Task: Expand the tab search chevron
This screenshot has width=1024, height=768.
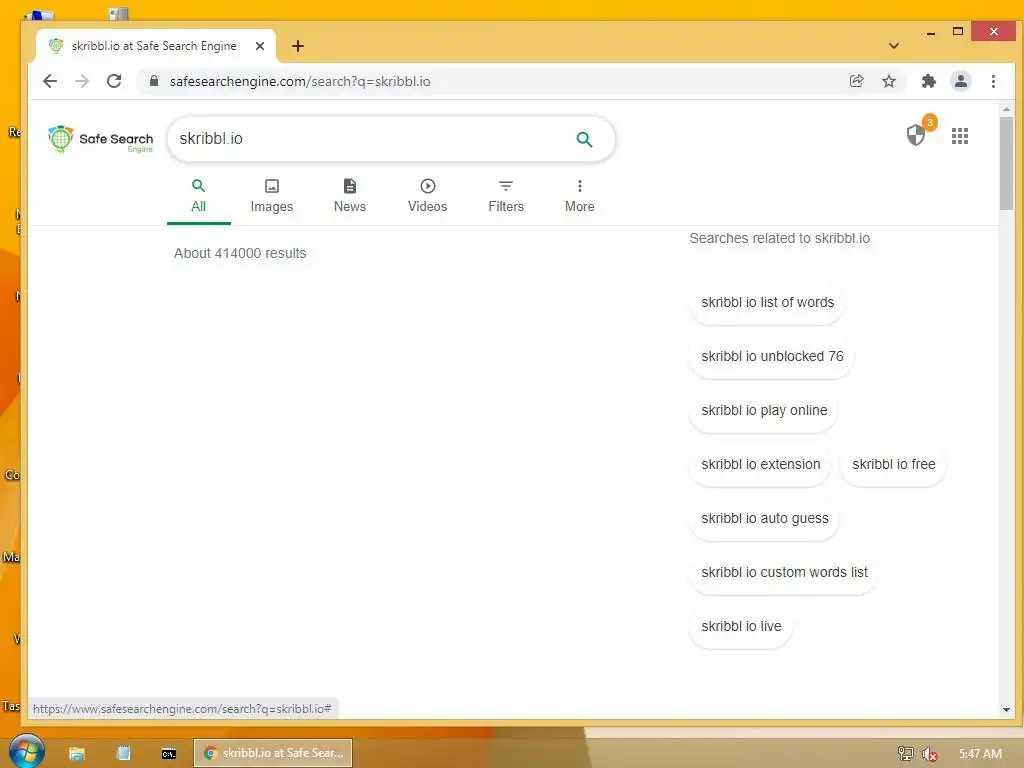Action: [894, 46]
